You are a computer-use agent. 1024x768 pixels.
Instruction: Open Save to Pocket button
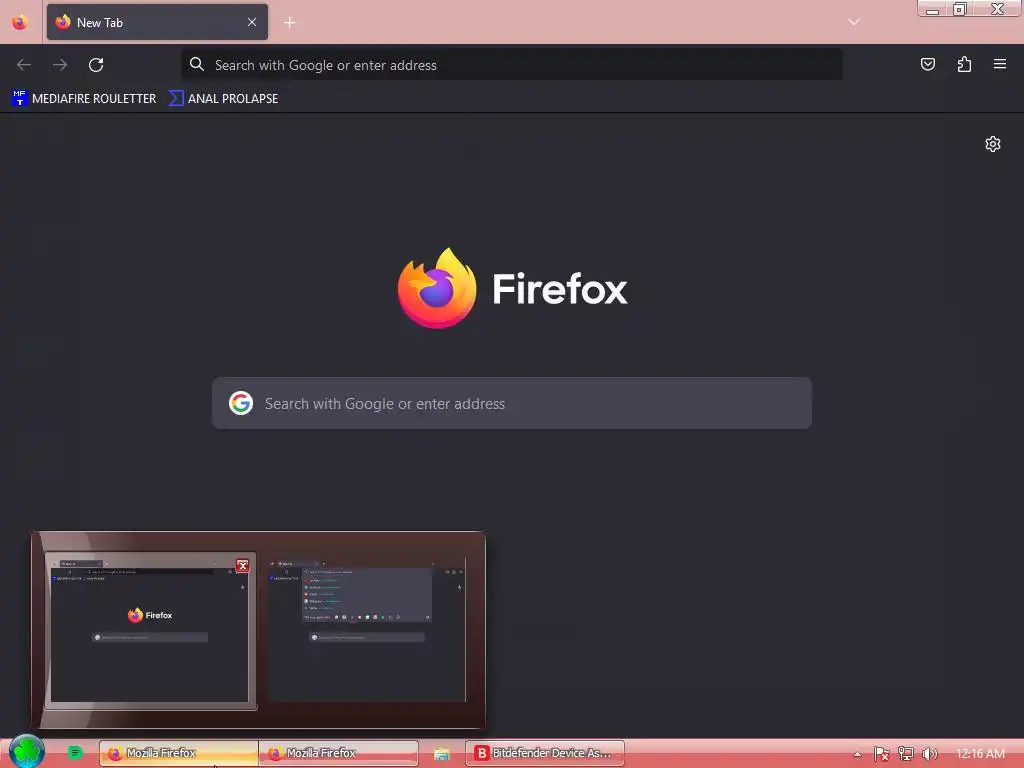927,64
